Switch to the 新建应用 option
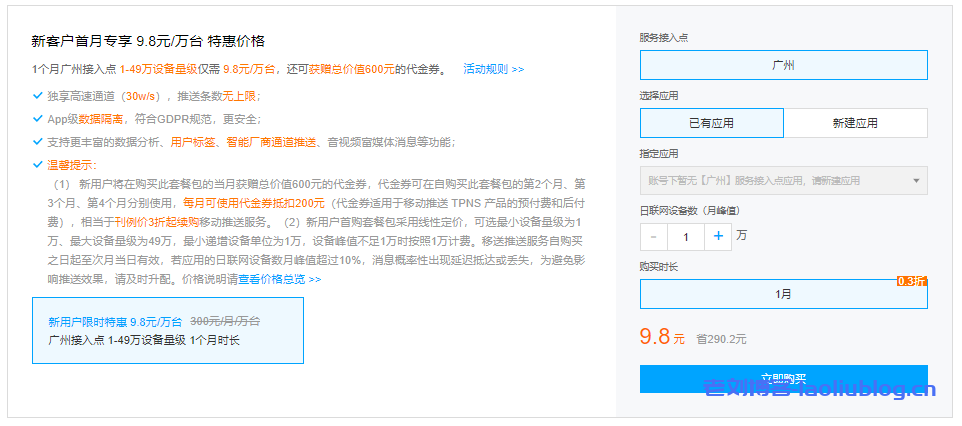The width and height of the screenshot is (962, 426). tap(855, 123)
